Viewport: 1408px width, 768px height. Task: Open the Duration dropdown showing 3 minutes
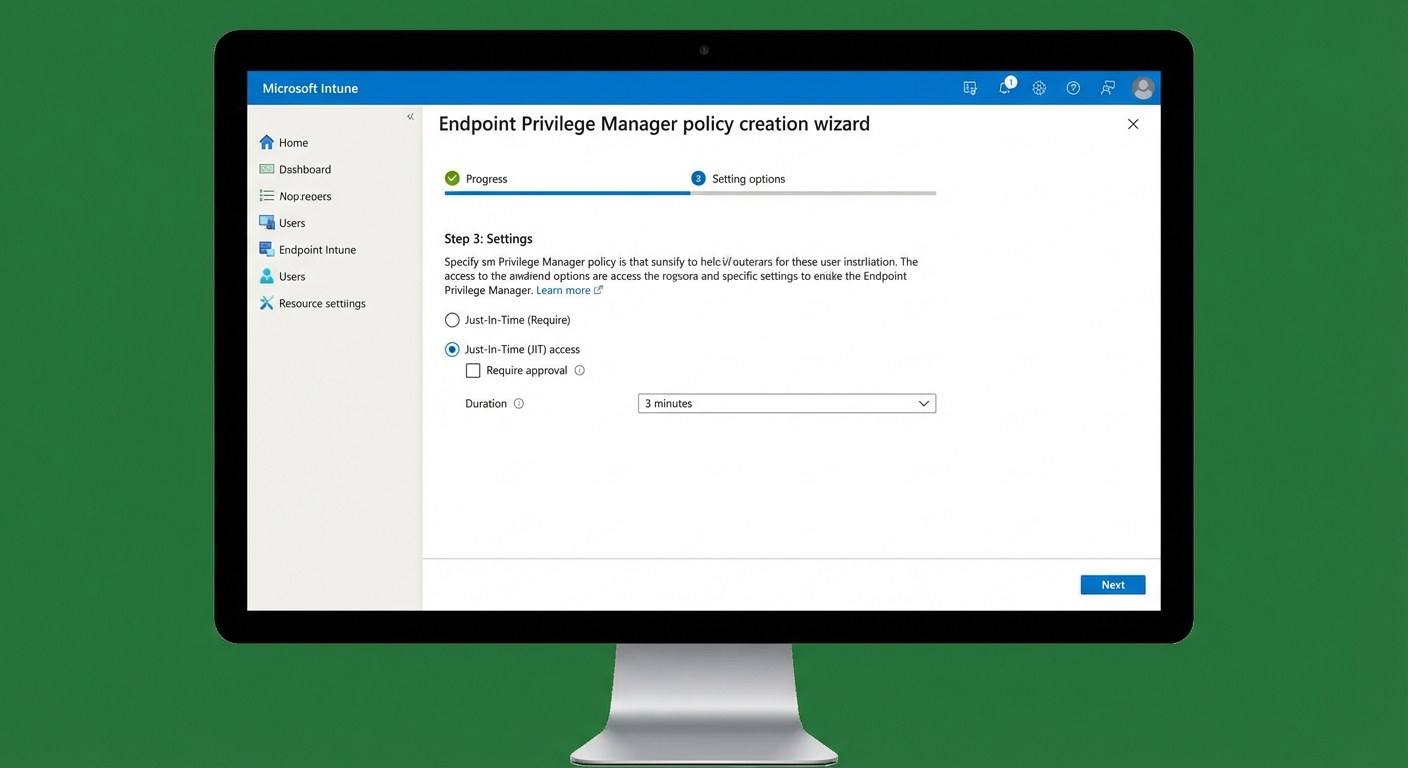point(787,404)
